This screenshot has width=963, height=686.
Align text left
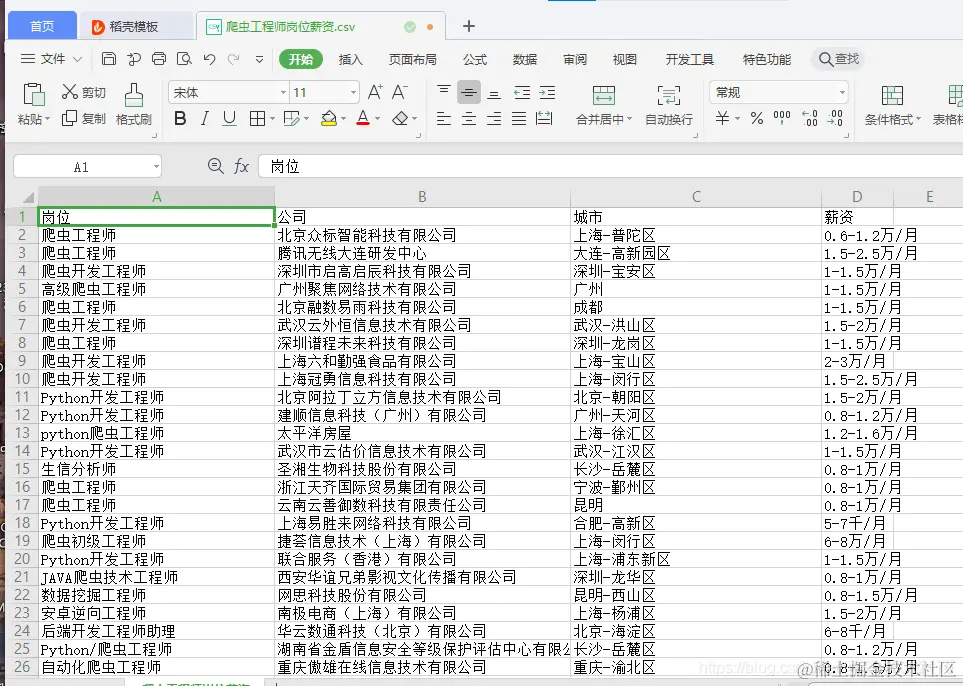(443, 118)
